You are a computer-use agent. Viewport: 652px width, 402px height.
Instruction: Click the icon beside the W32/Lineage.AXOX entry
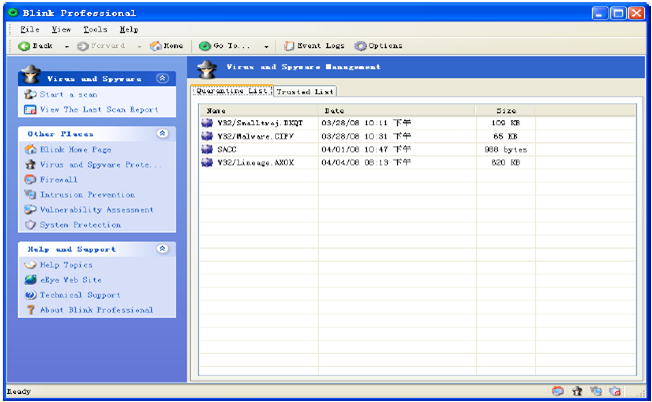207,163
